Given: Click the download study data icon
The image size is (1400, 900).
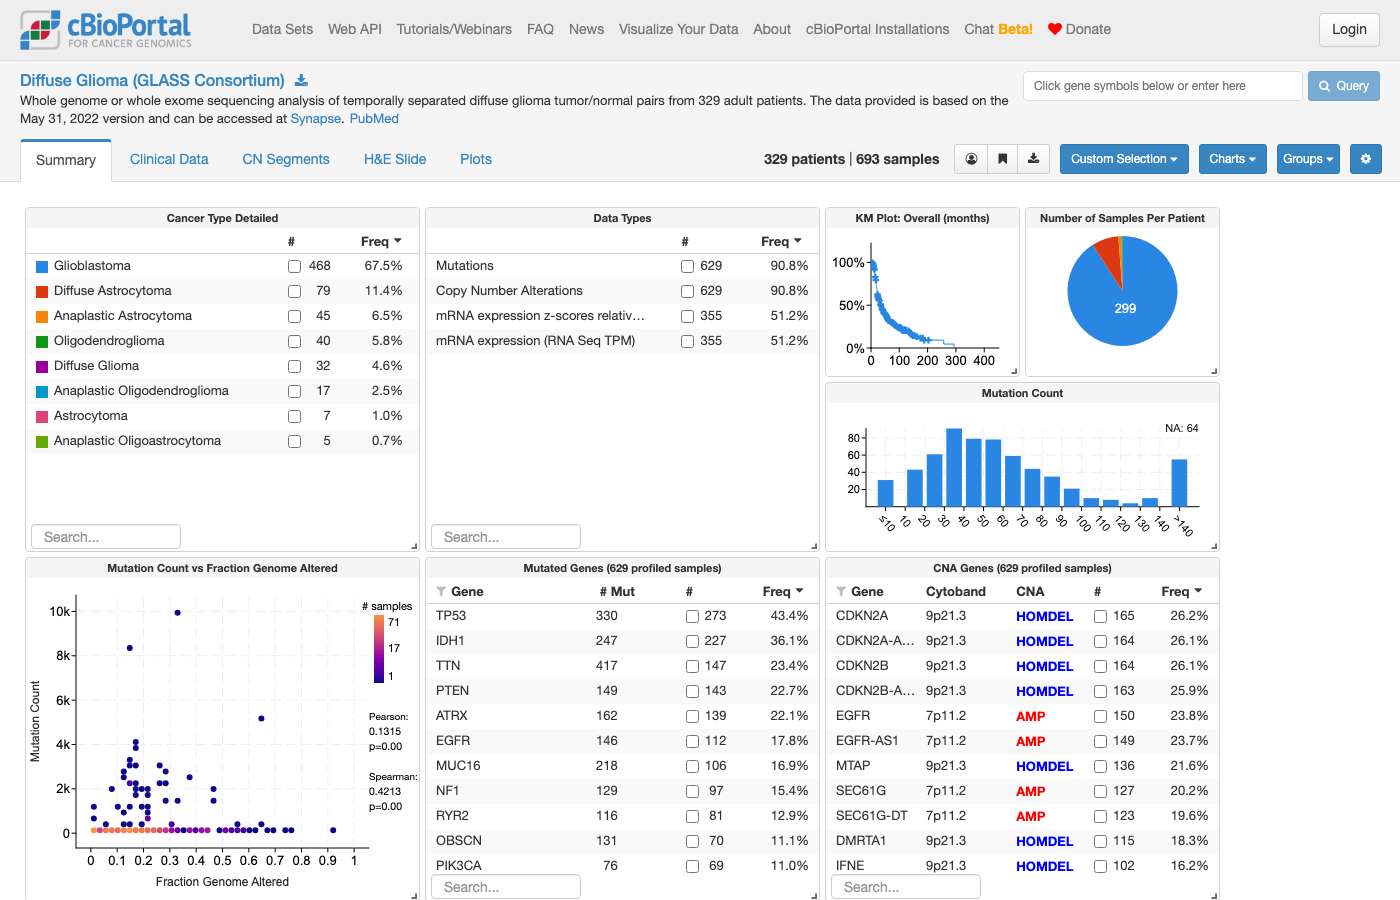Looking at the screenshot, I should (x=301, y=80).
